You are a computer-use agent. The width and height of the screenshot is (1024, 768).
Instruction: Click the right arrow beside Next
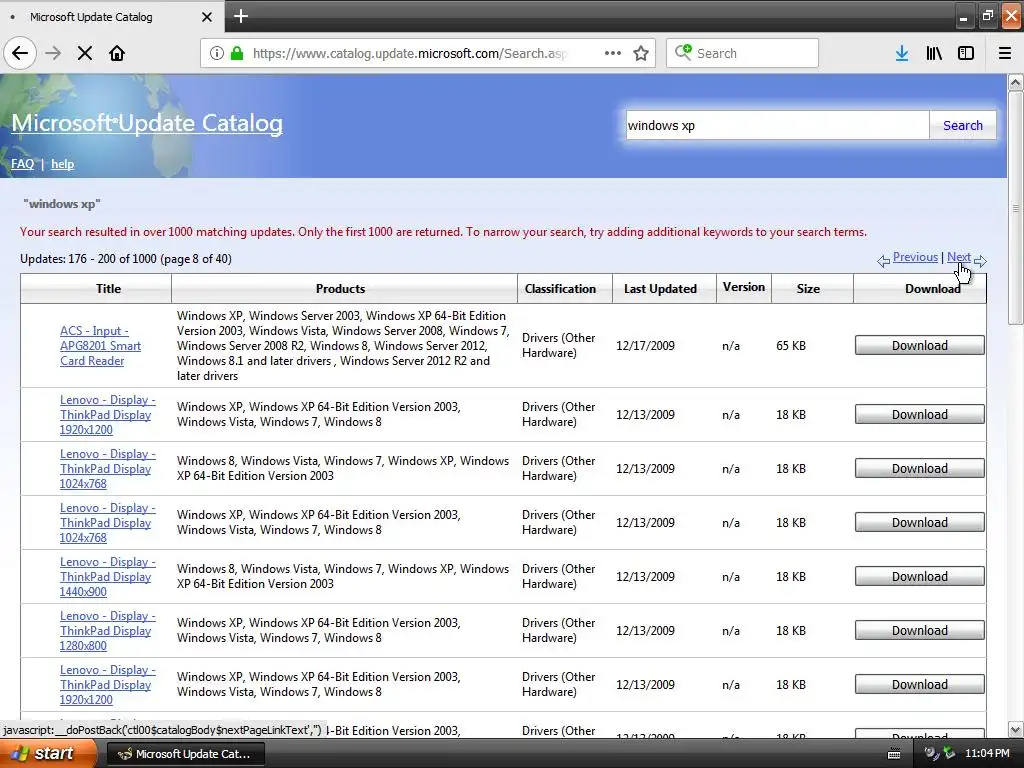pos(980,261)
